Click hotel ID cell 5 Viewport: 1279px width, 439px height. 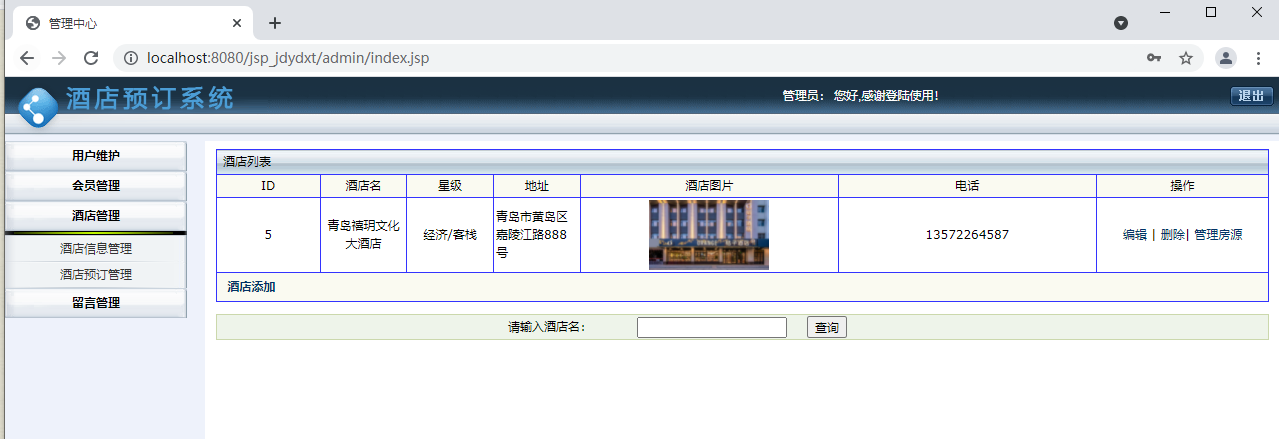[x=268, y=235]
